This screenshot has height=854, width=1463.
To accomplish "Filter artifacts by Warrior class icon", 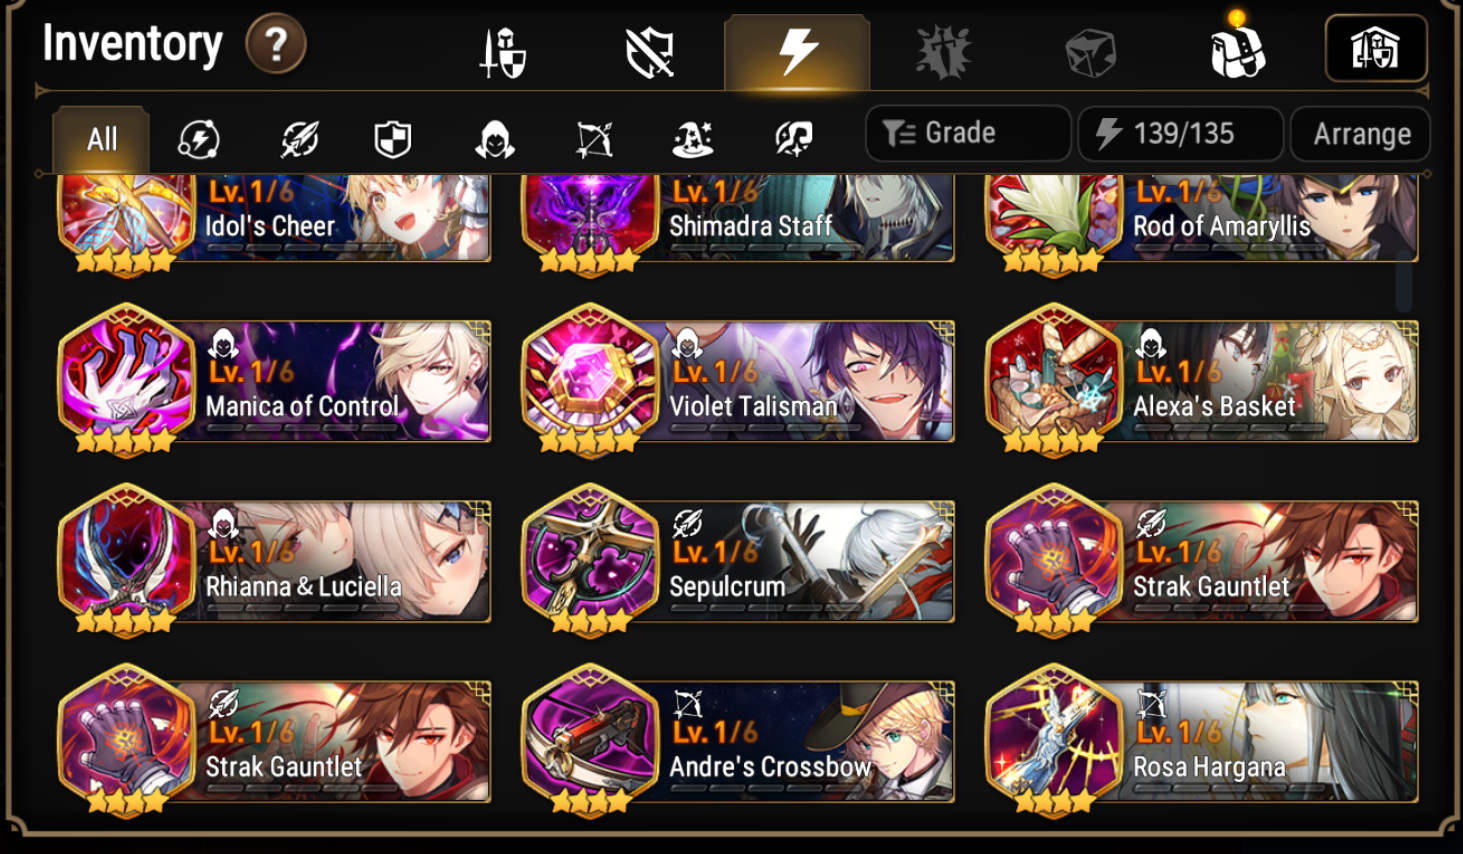I will [x=298, y=139].
